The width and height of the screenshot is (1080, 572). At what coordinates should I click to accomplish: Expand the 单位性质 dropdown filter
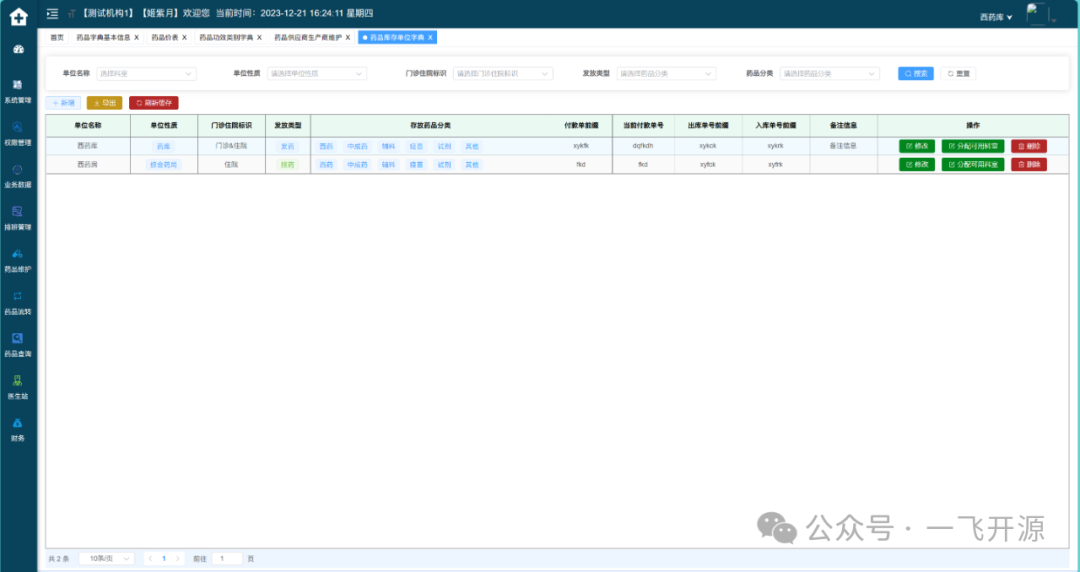coord(317,74)
